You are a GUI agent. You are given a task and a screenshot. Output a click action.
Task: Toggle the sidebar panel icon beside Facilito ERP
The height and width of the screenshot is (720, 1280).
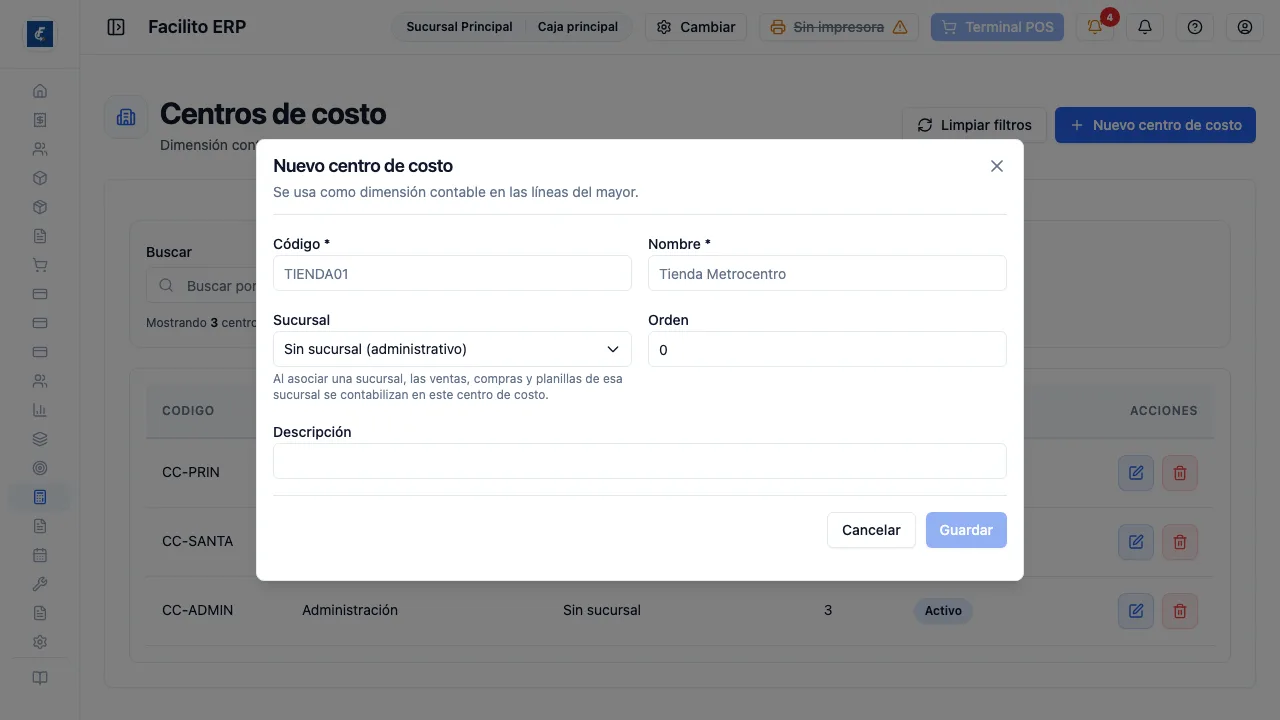[x=116, y=27]
